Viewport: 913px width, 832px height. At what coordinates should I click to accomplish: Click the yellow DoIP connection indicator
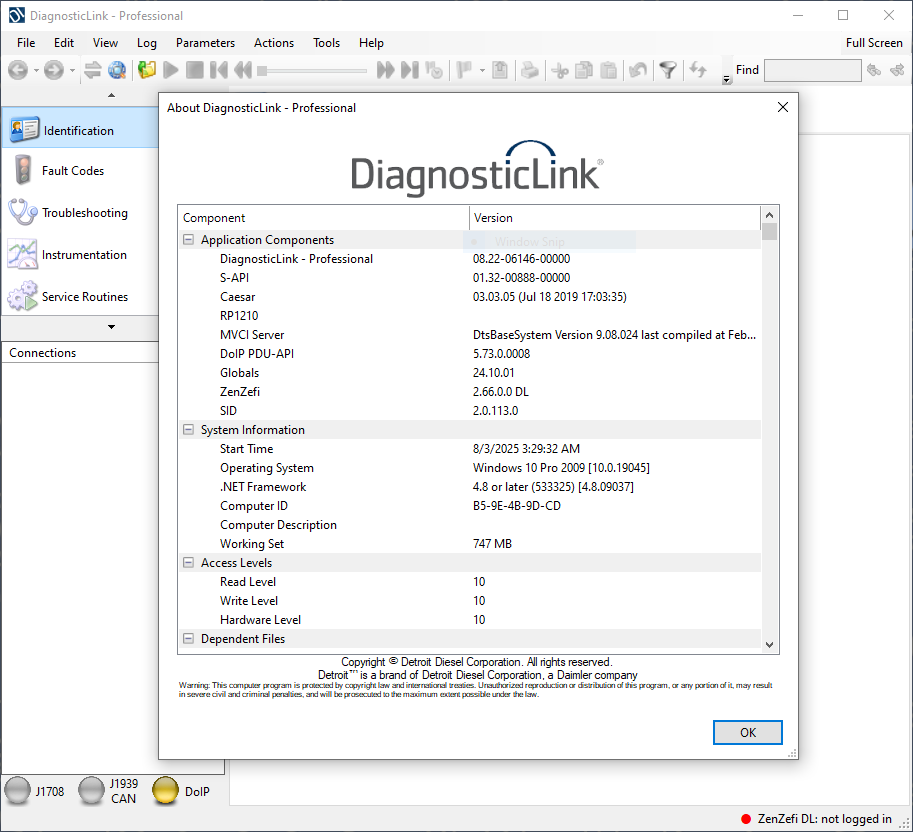165,791
